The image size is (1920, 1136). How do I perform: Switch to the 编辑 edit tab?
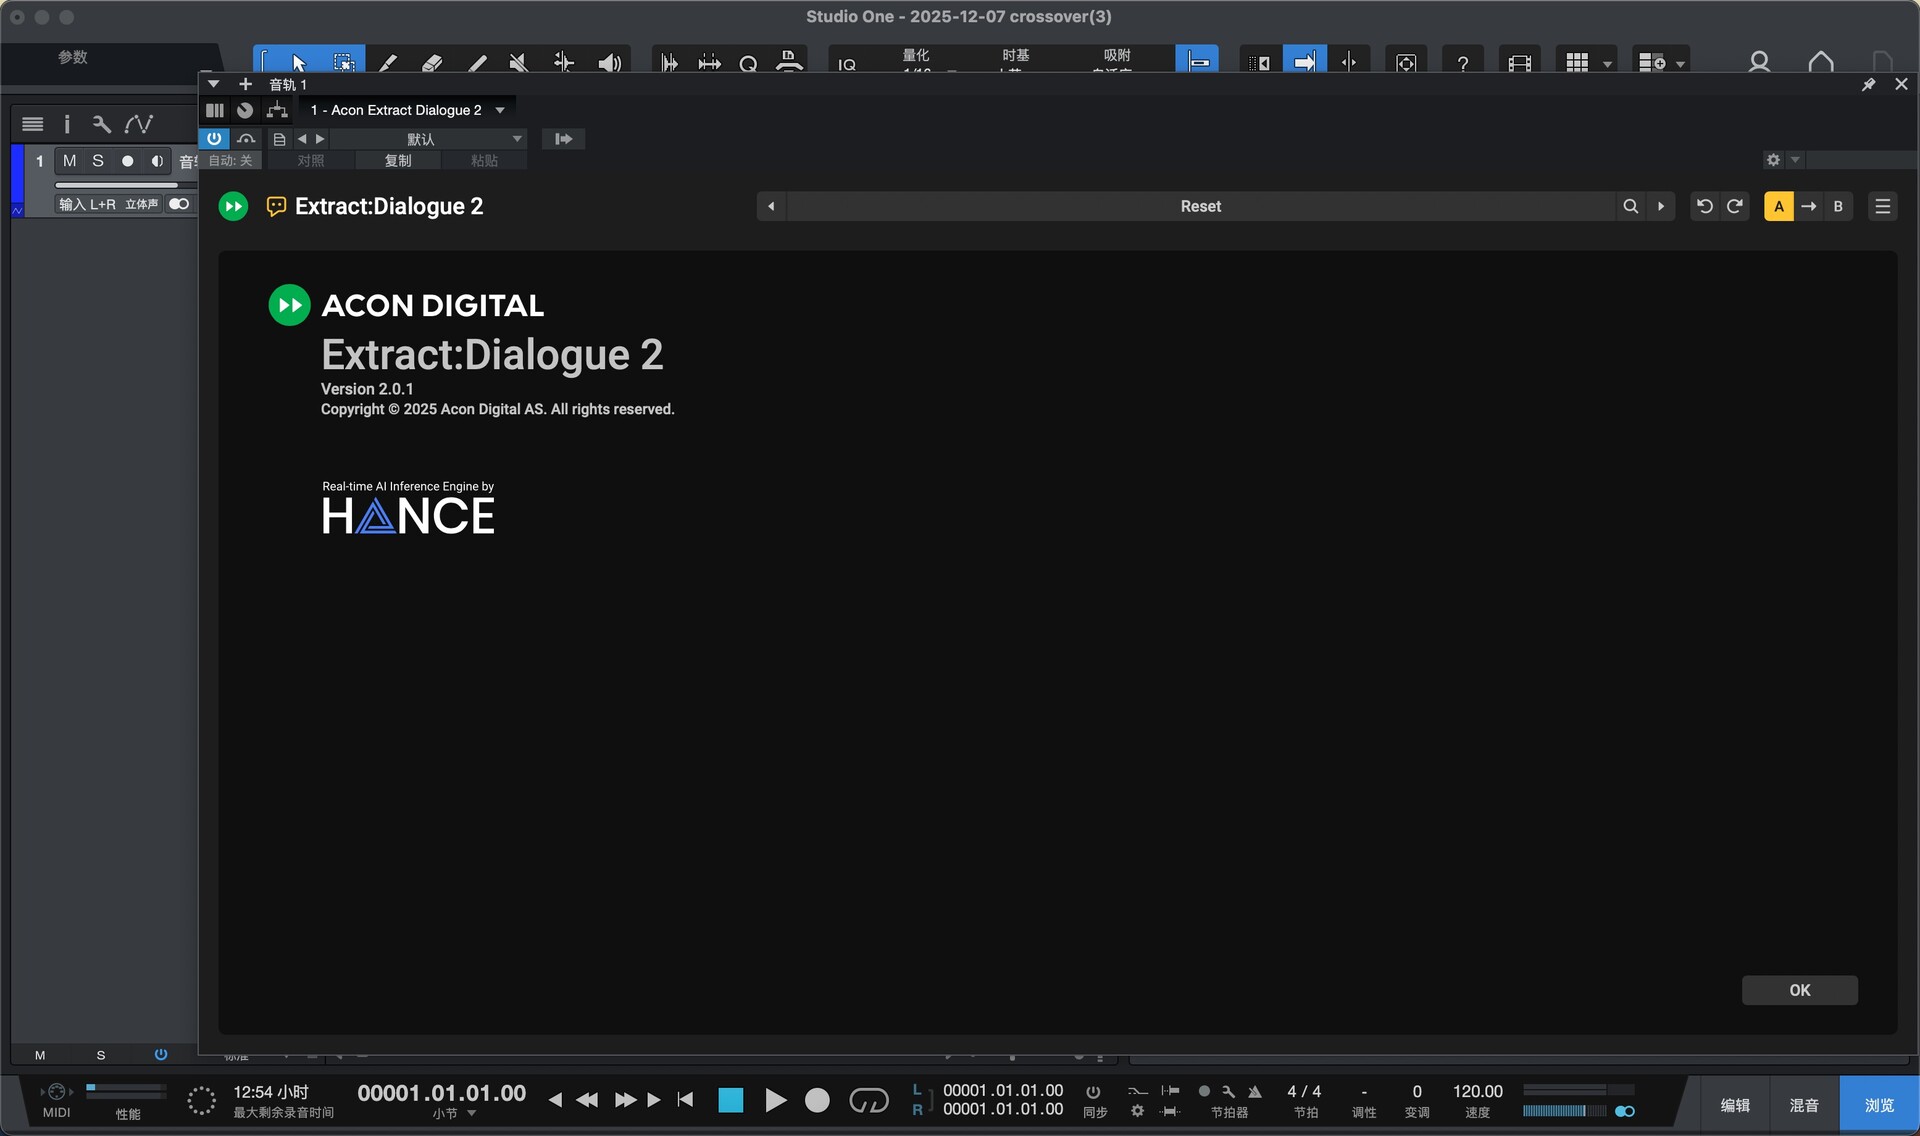pyautogui.click(x=1735, y=1105)
